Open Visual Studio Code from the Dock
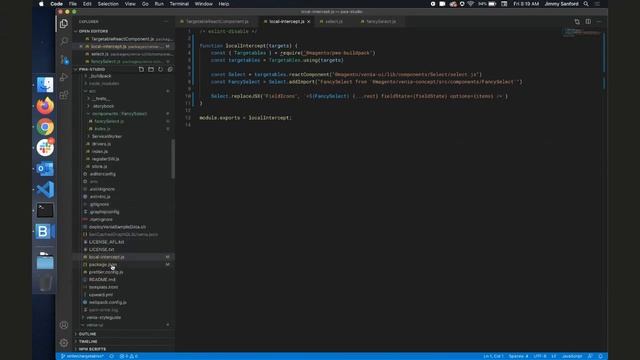 45,189
